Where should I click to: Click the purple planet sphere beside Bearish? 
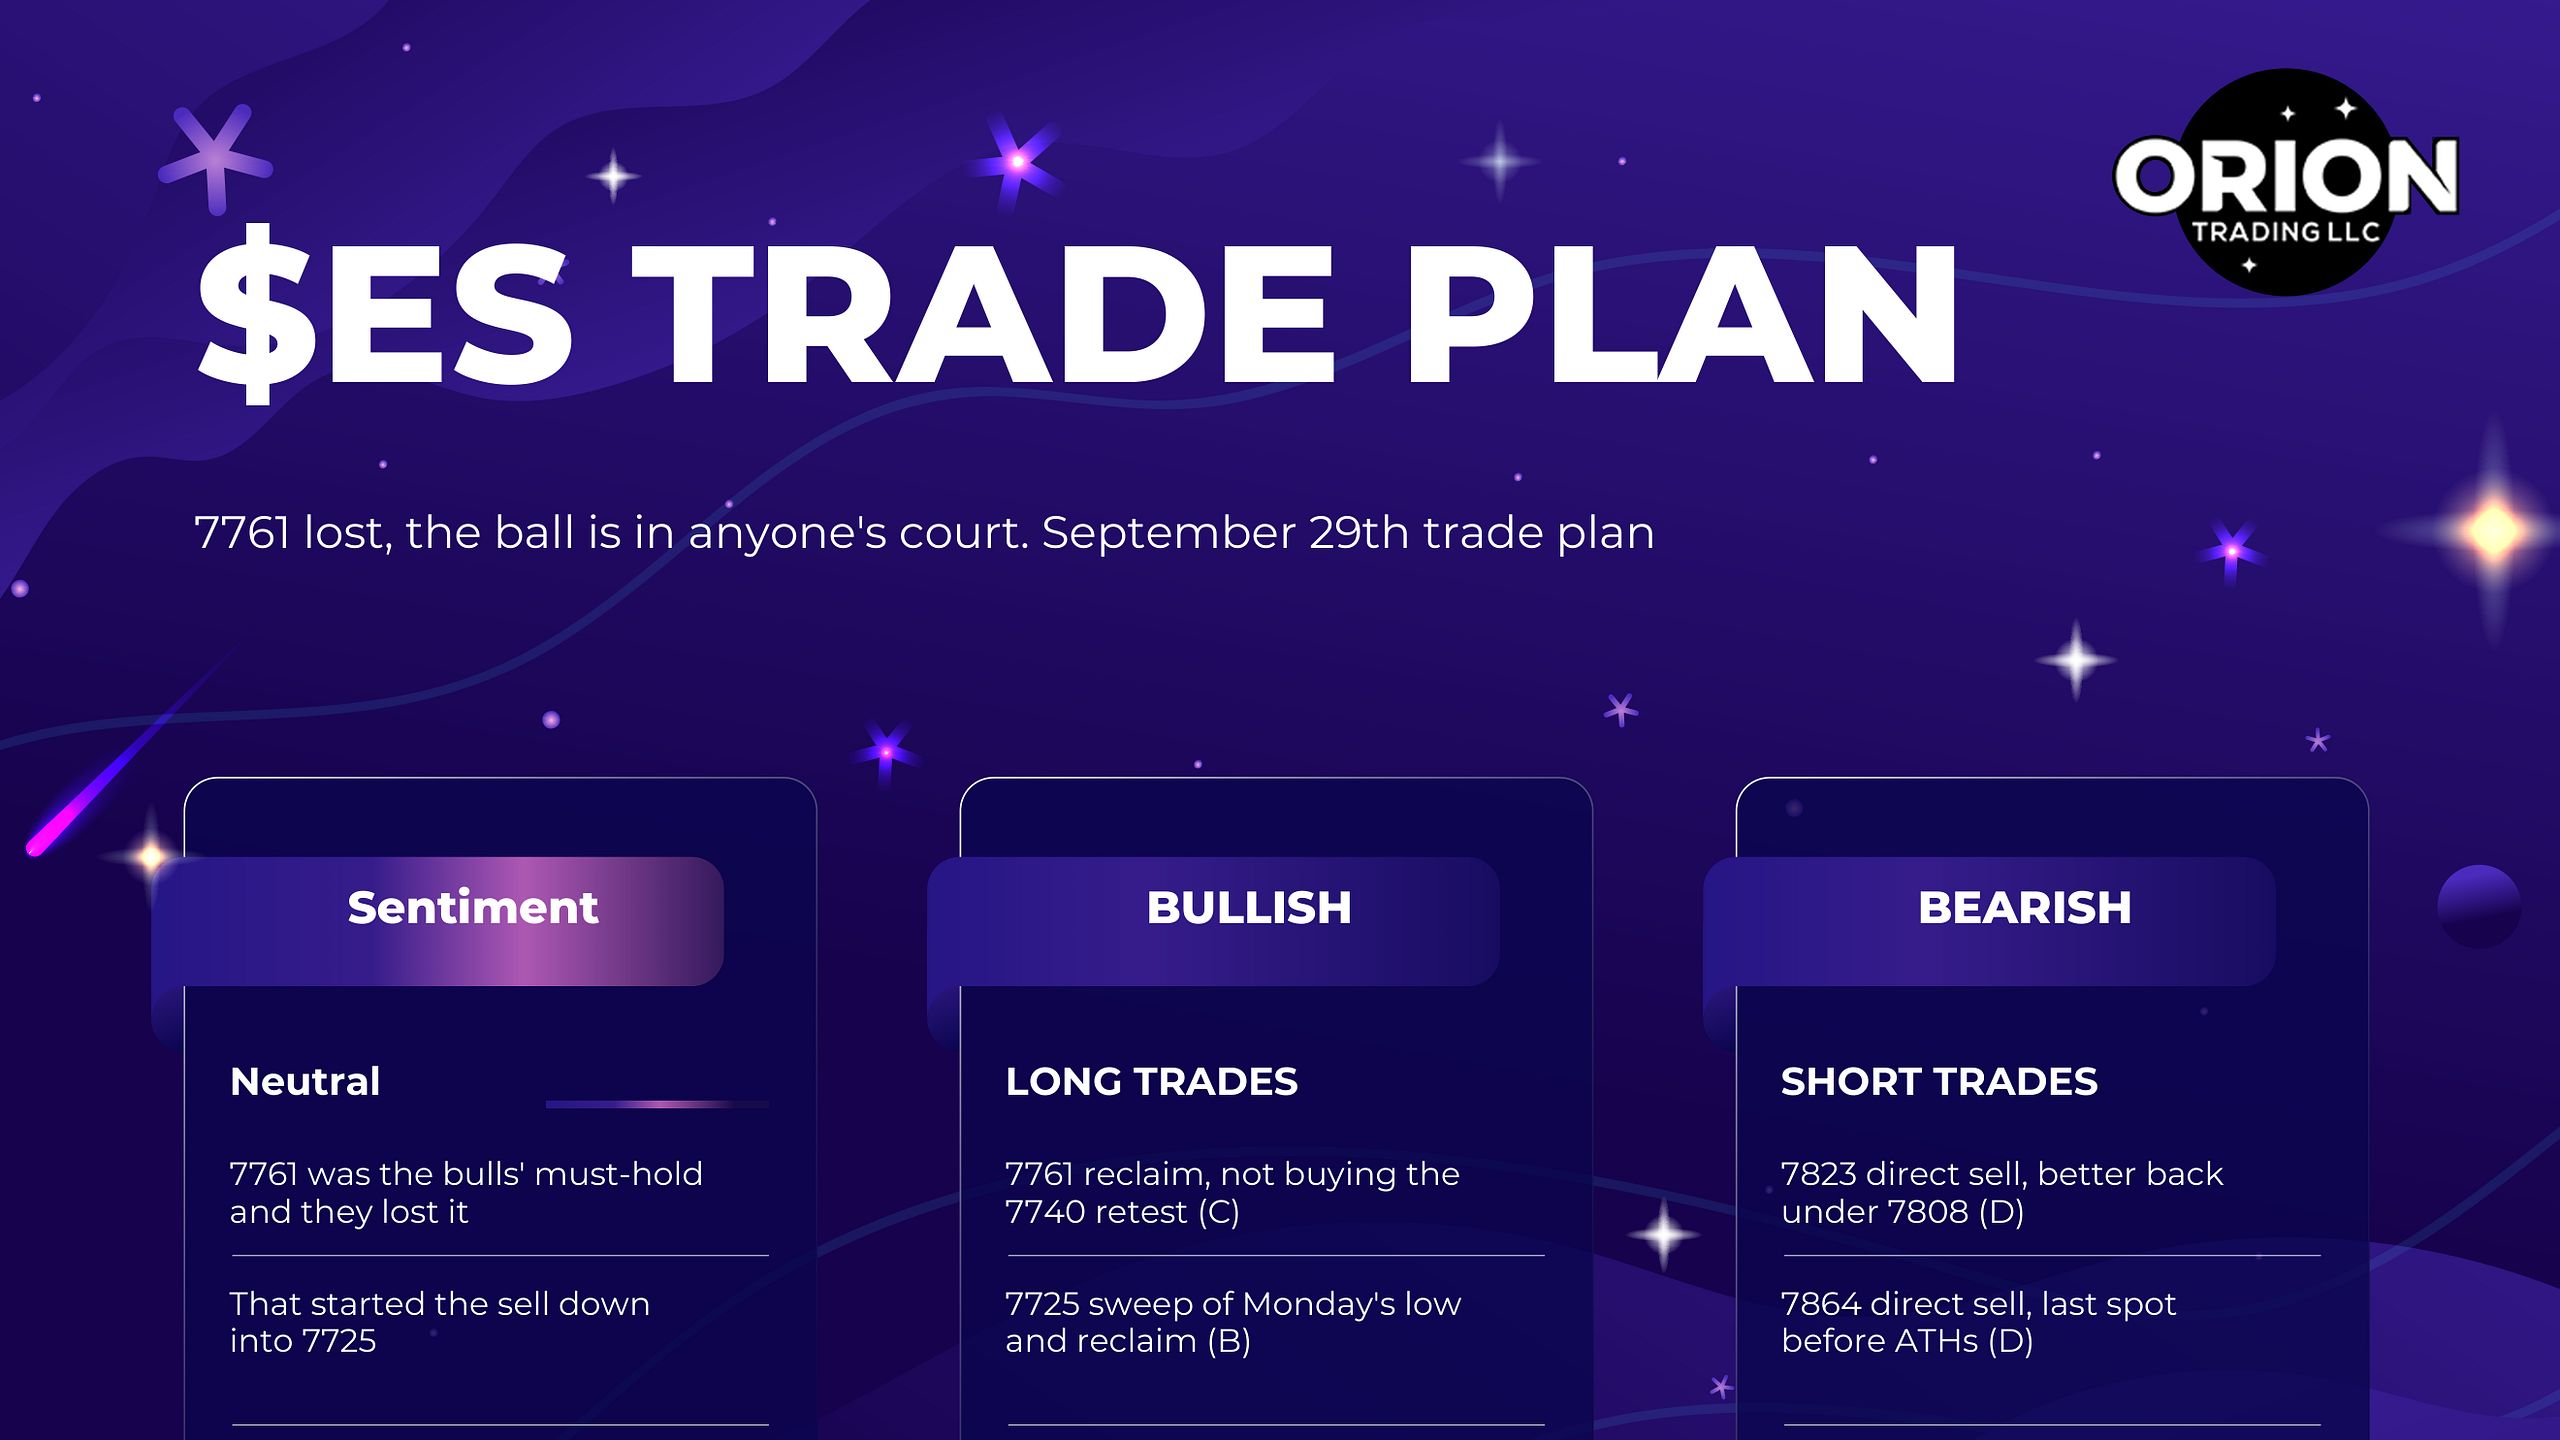[2479, 906]
